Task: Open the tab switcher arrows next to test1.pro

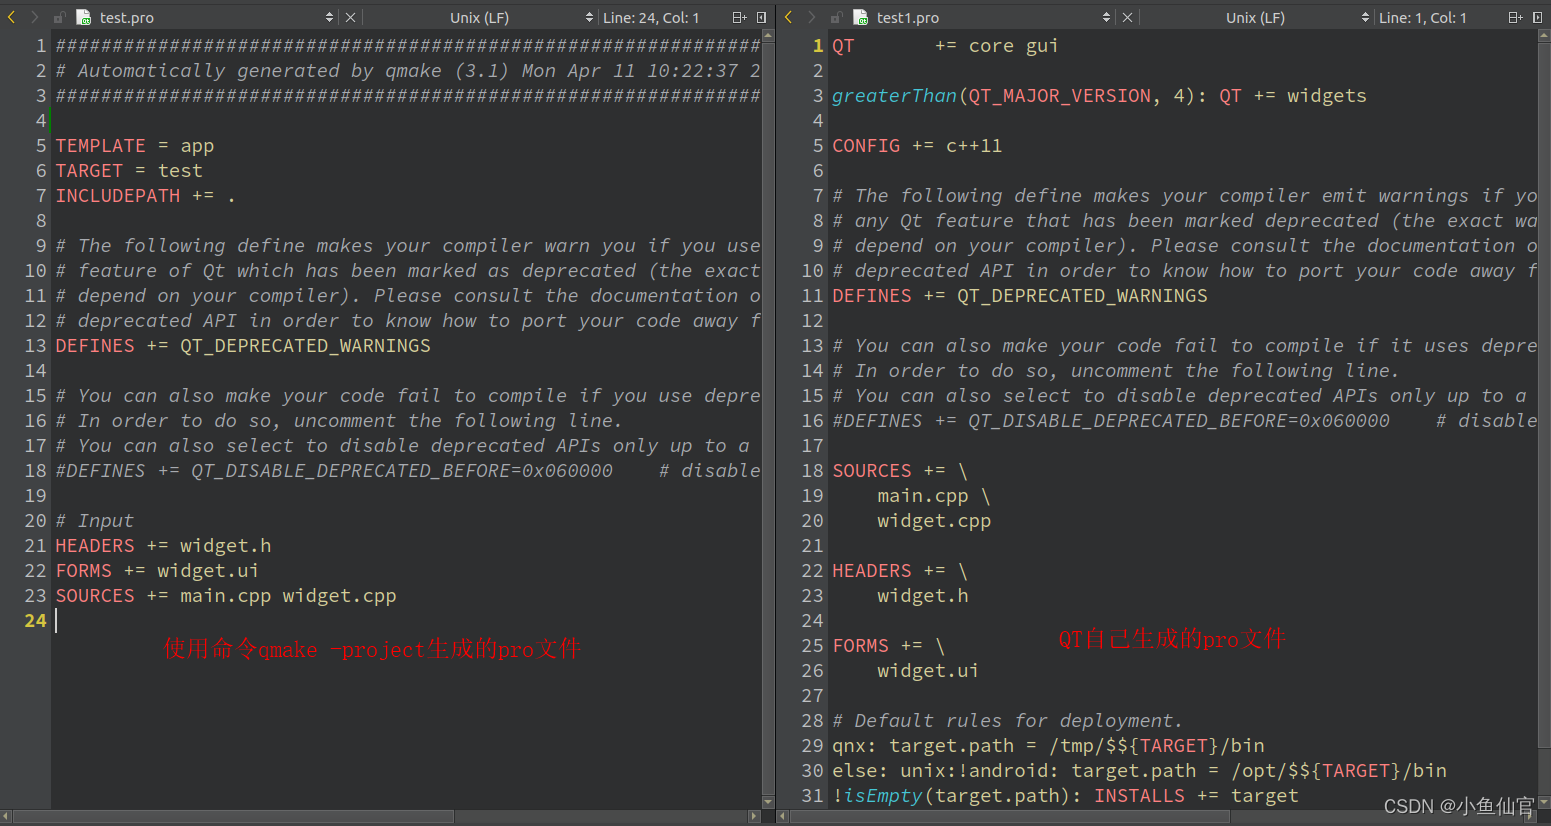Action: [1106, 17]
